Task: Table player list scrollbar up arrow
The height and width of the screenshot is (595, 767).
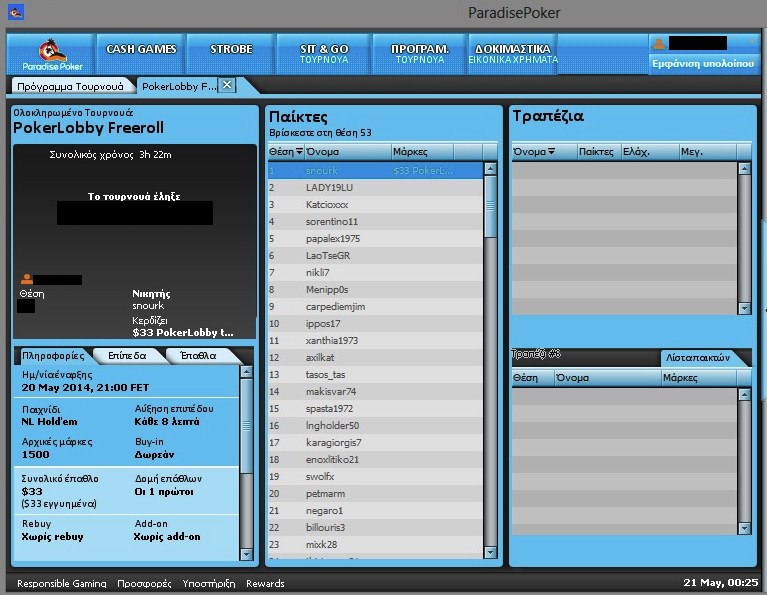Action: 744,394
